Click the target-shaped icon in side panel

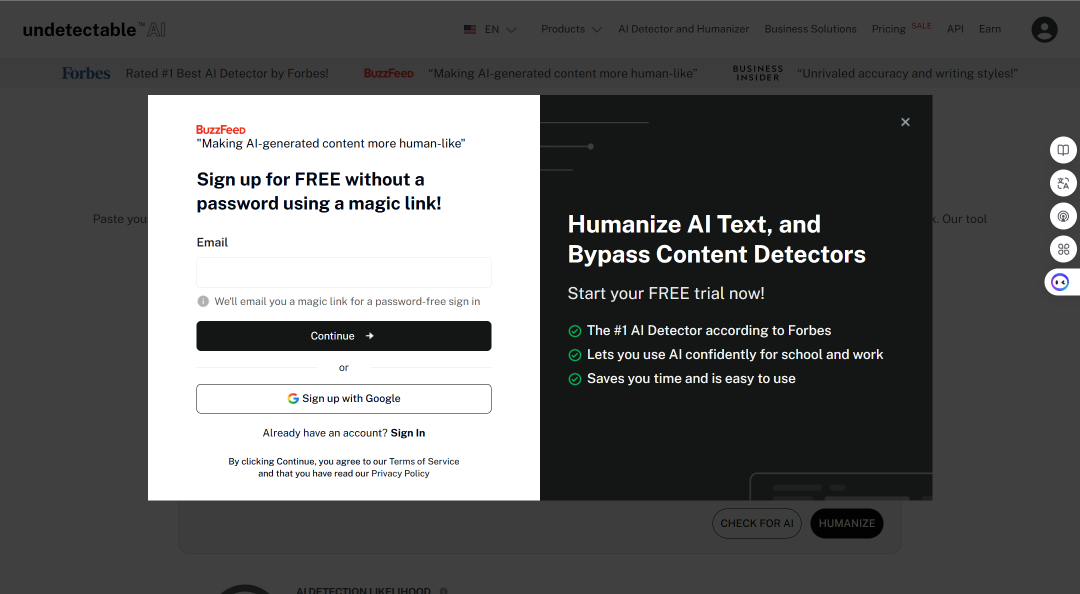tap(1063, 216)
